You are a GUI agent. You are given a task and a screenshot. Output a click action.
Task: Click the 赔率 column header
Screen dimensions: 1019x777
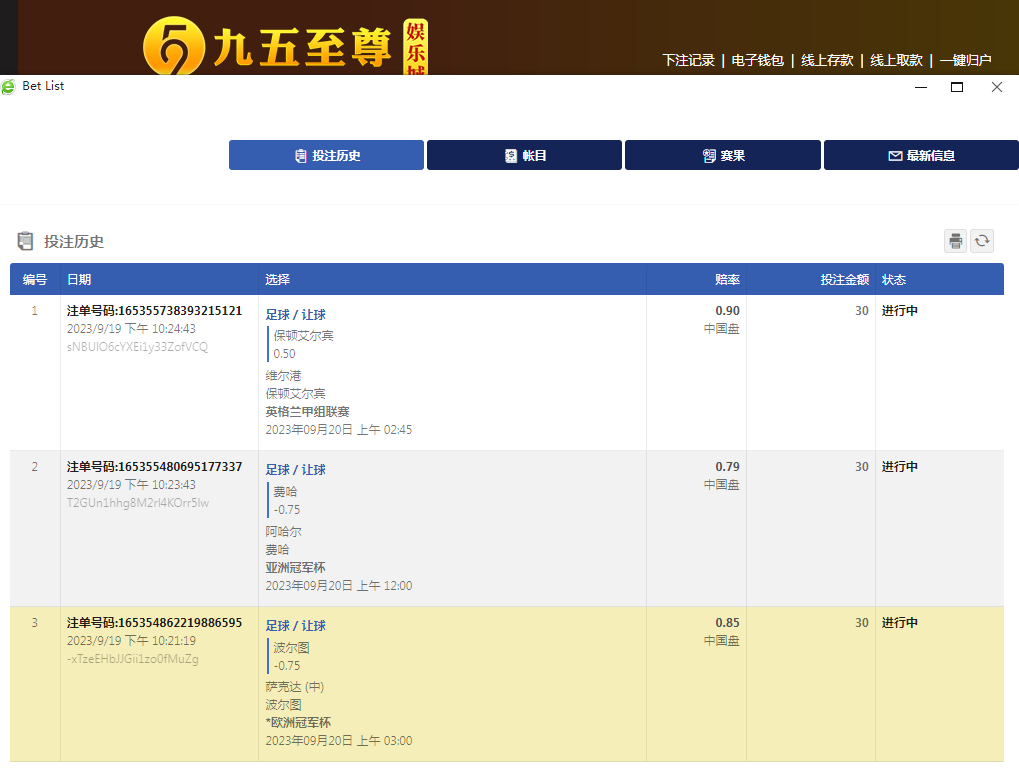727,280
